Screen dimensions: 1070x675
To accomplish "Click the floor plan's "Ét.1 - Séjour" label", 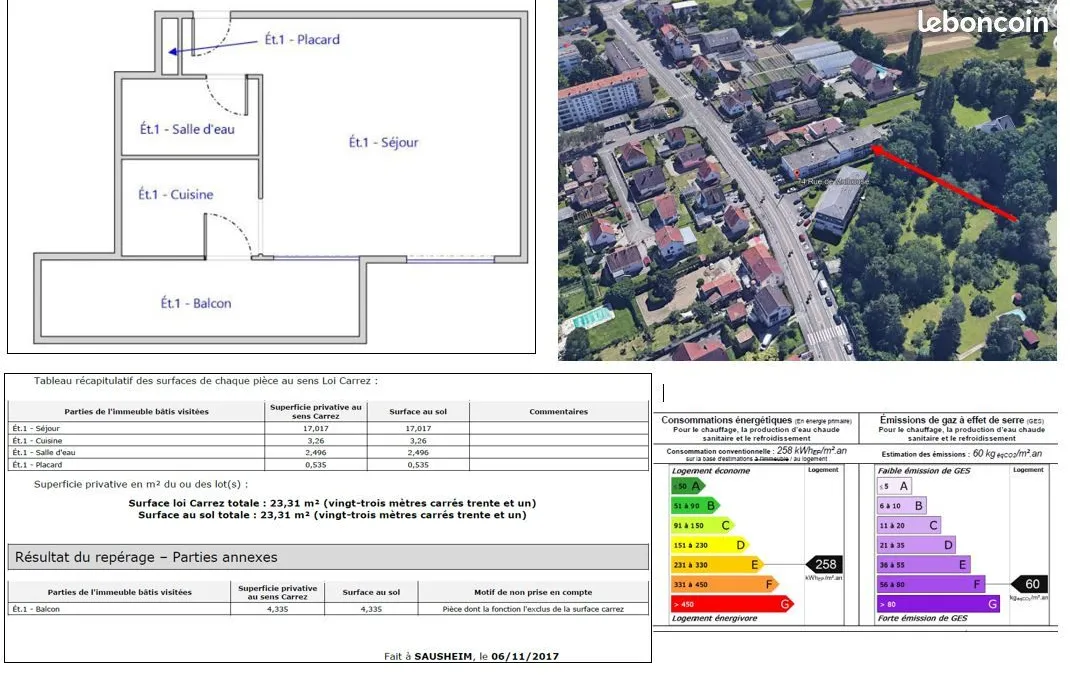I will tap(384, 142).
